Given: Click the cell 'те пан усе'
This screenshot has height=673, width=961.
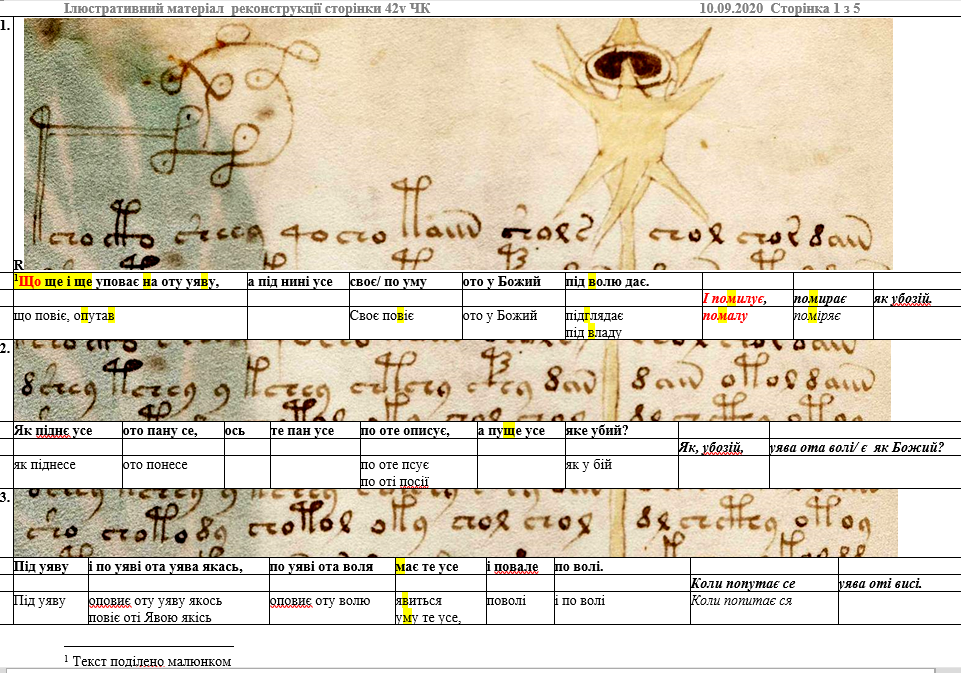Looking at the screenshot, I should [x=315, y=430].
